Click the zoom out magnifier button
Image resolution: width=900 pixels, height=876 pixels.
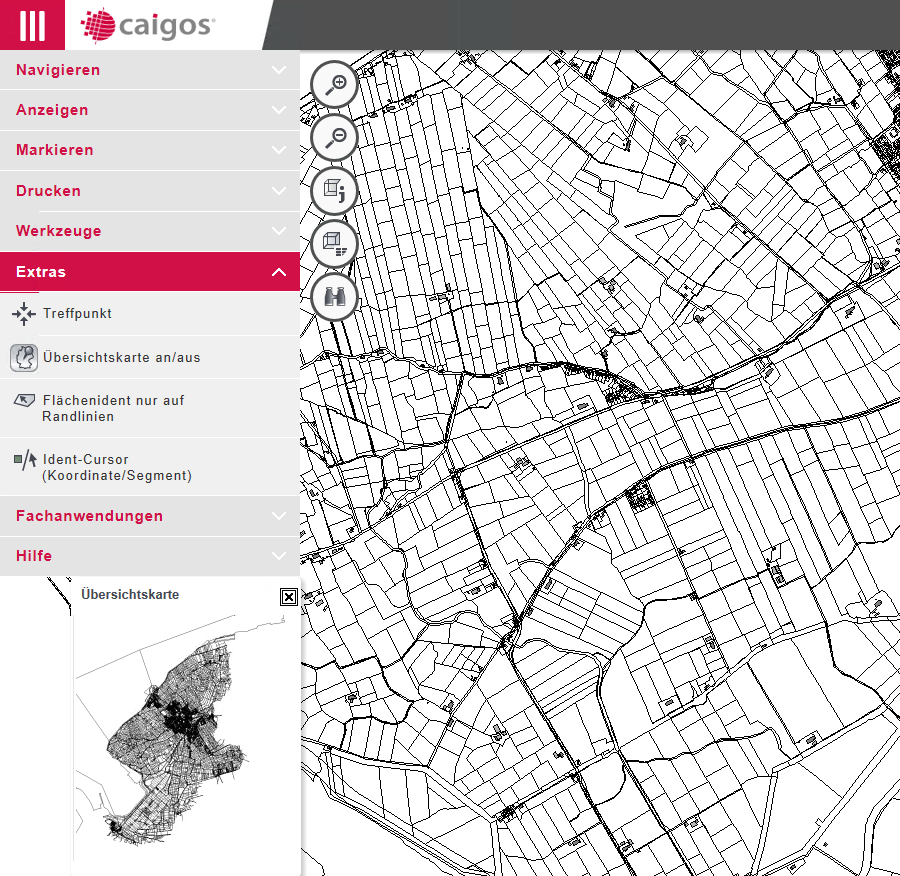point(335,137)
